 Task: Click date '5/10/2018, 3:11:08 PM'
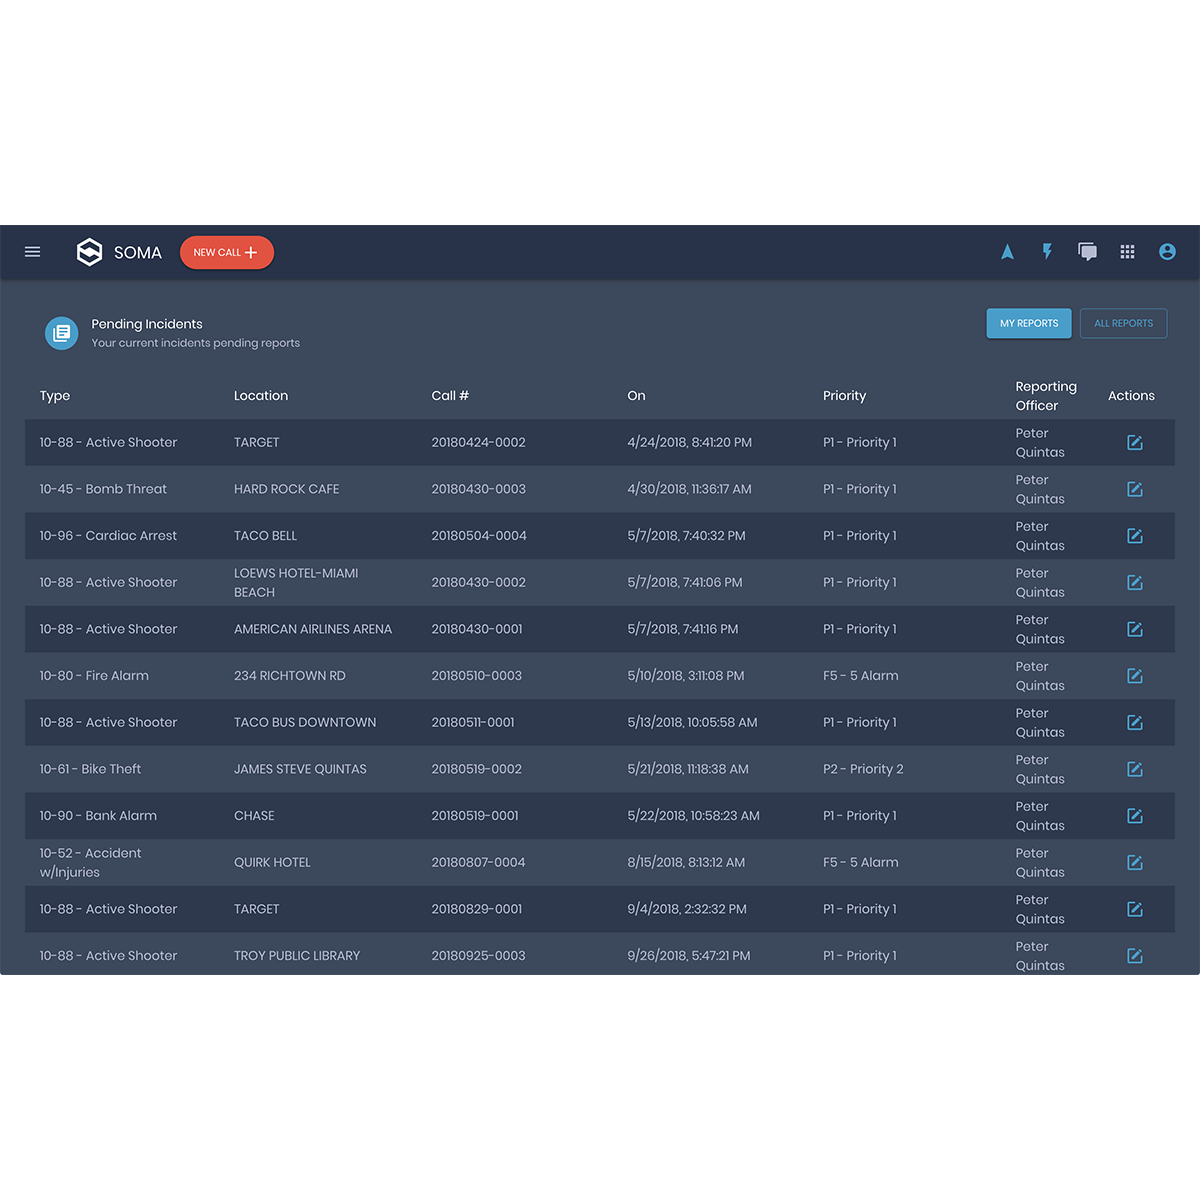(x=686, y=676)
